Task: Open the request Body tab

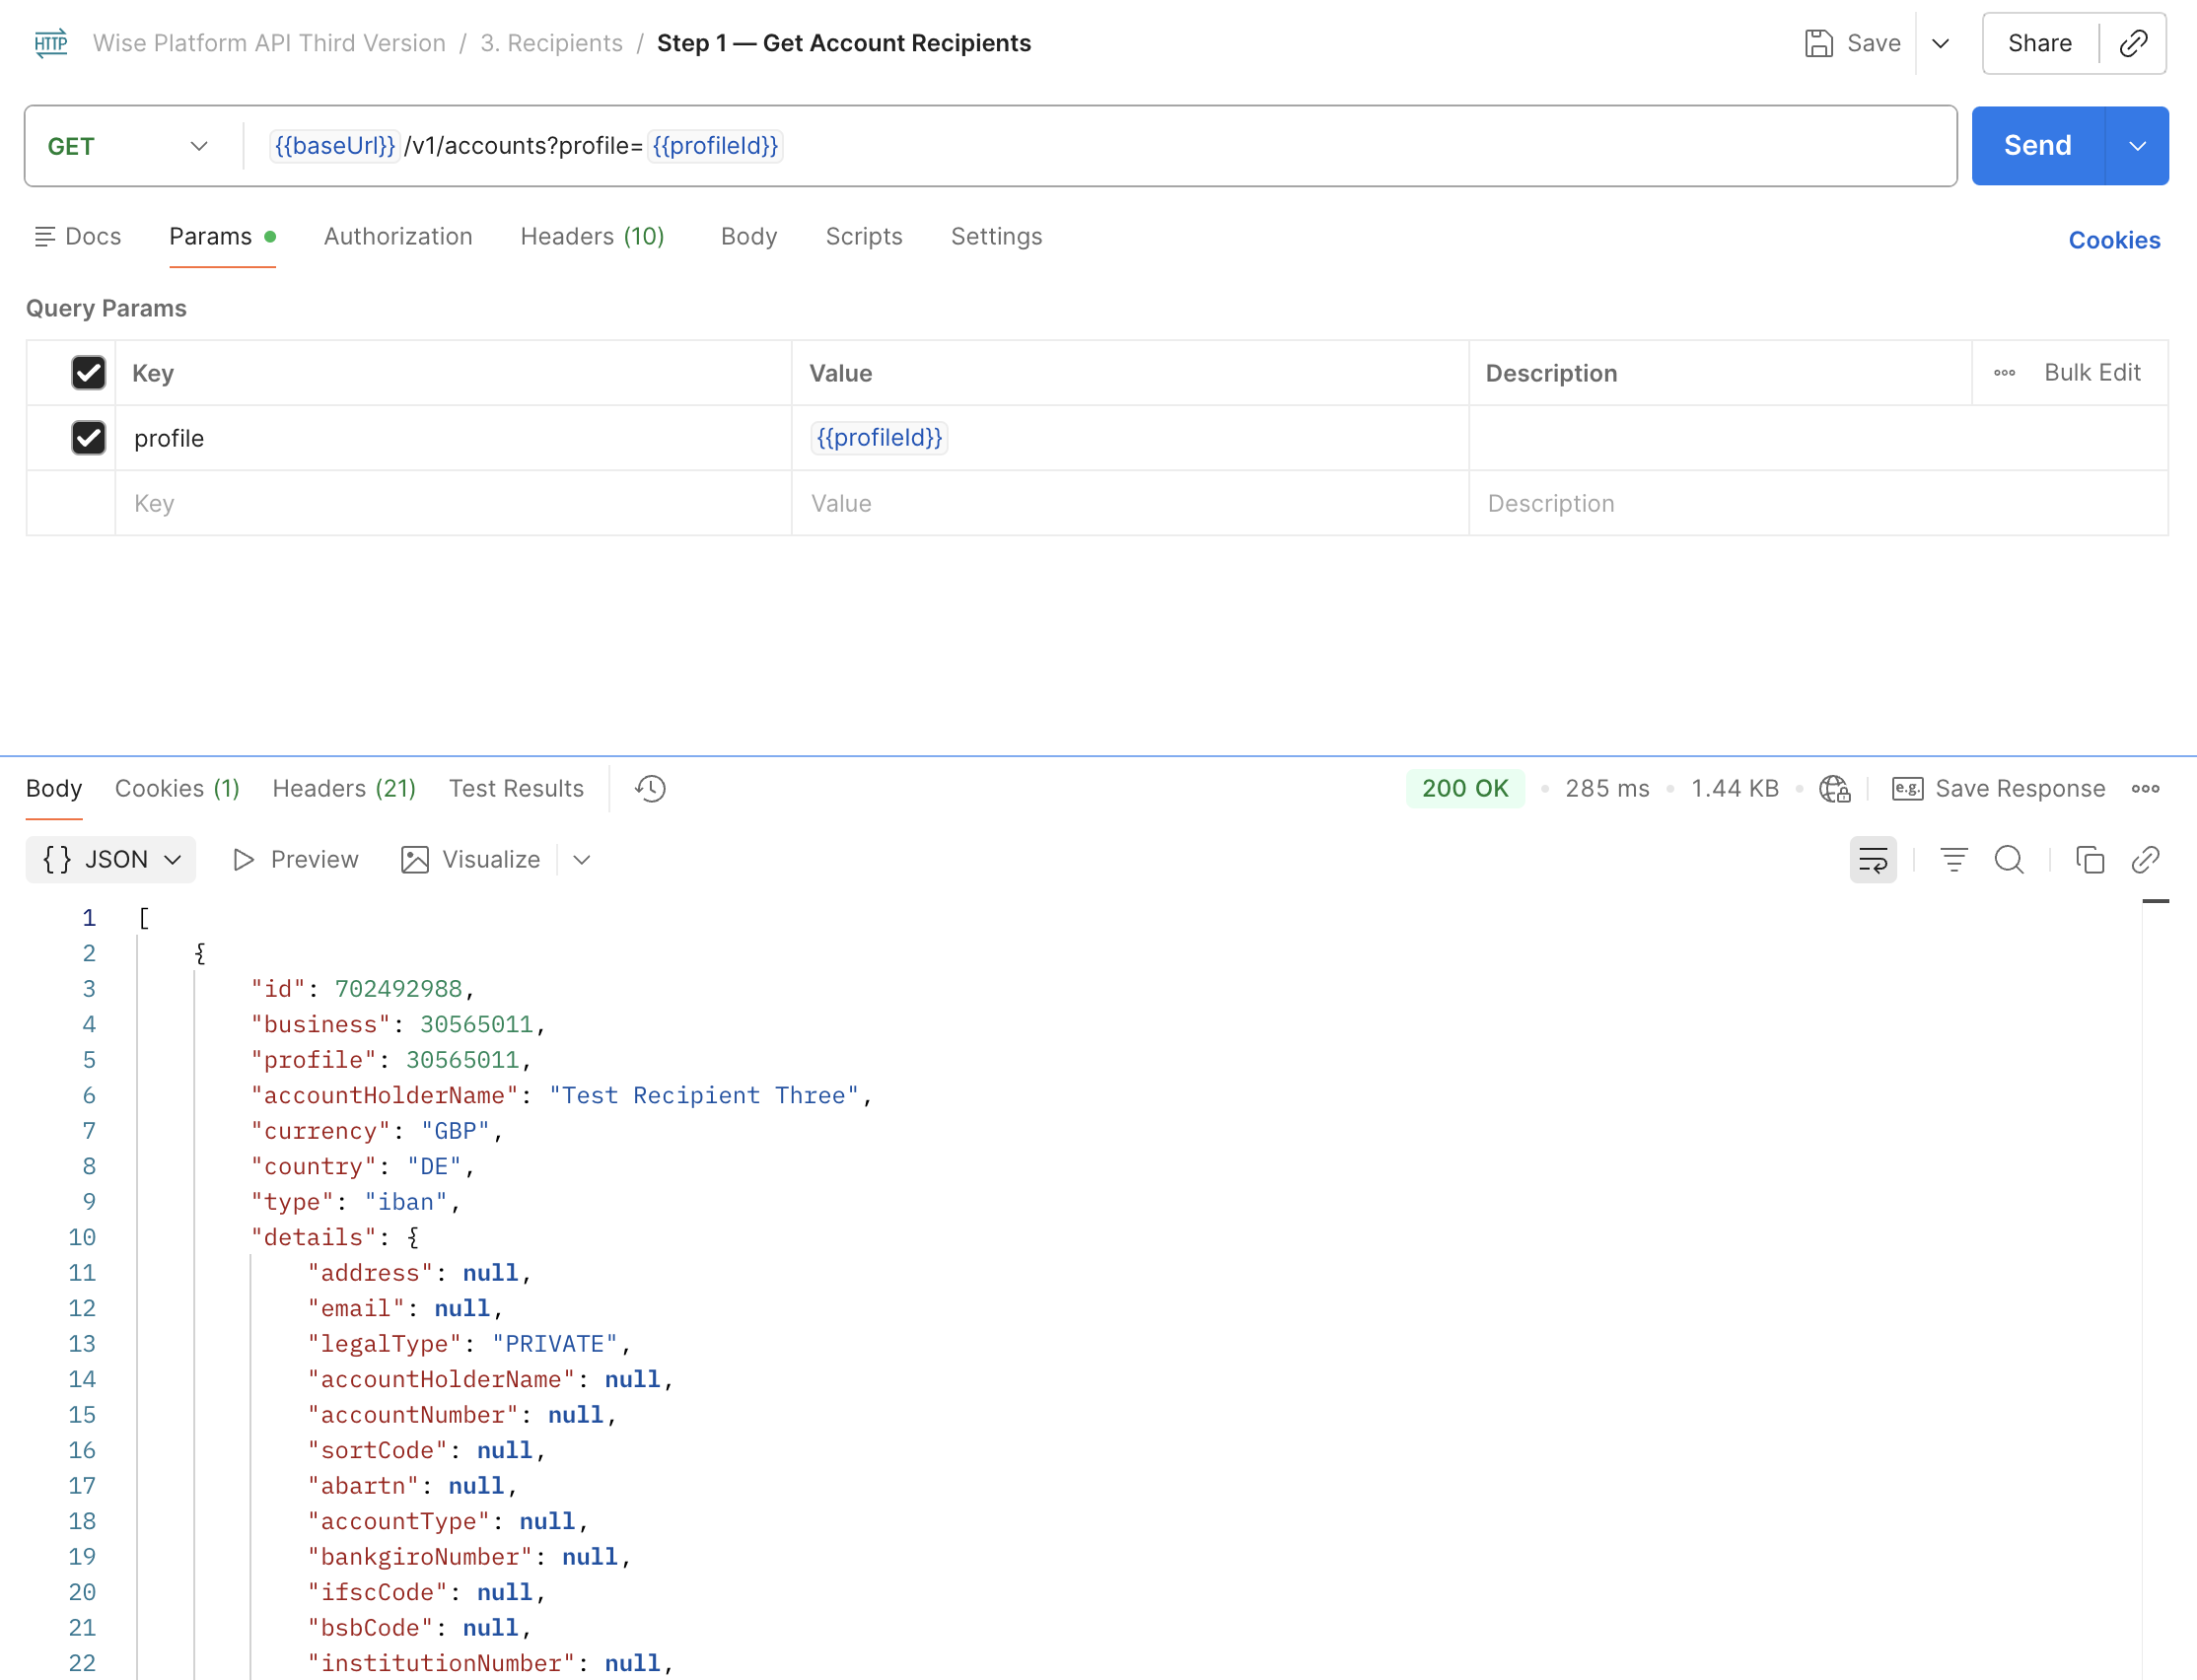Action: [748, 236]
